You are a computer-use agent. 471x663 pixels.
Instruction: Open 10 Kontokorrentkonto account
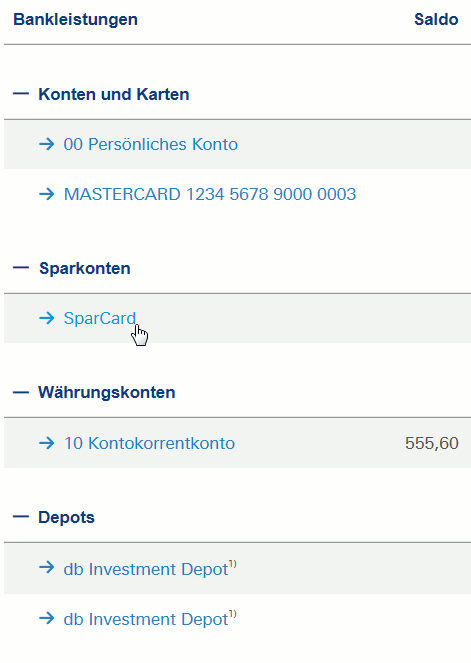pyautogui.click(x=149, y=443)
